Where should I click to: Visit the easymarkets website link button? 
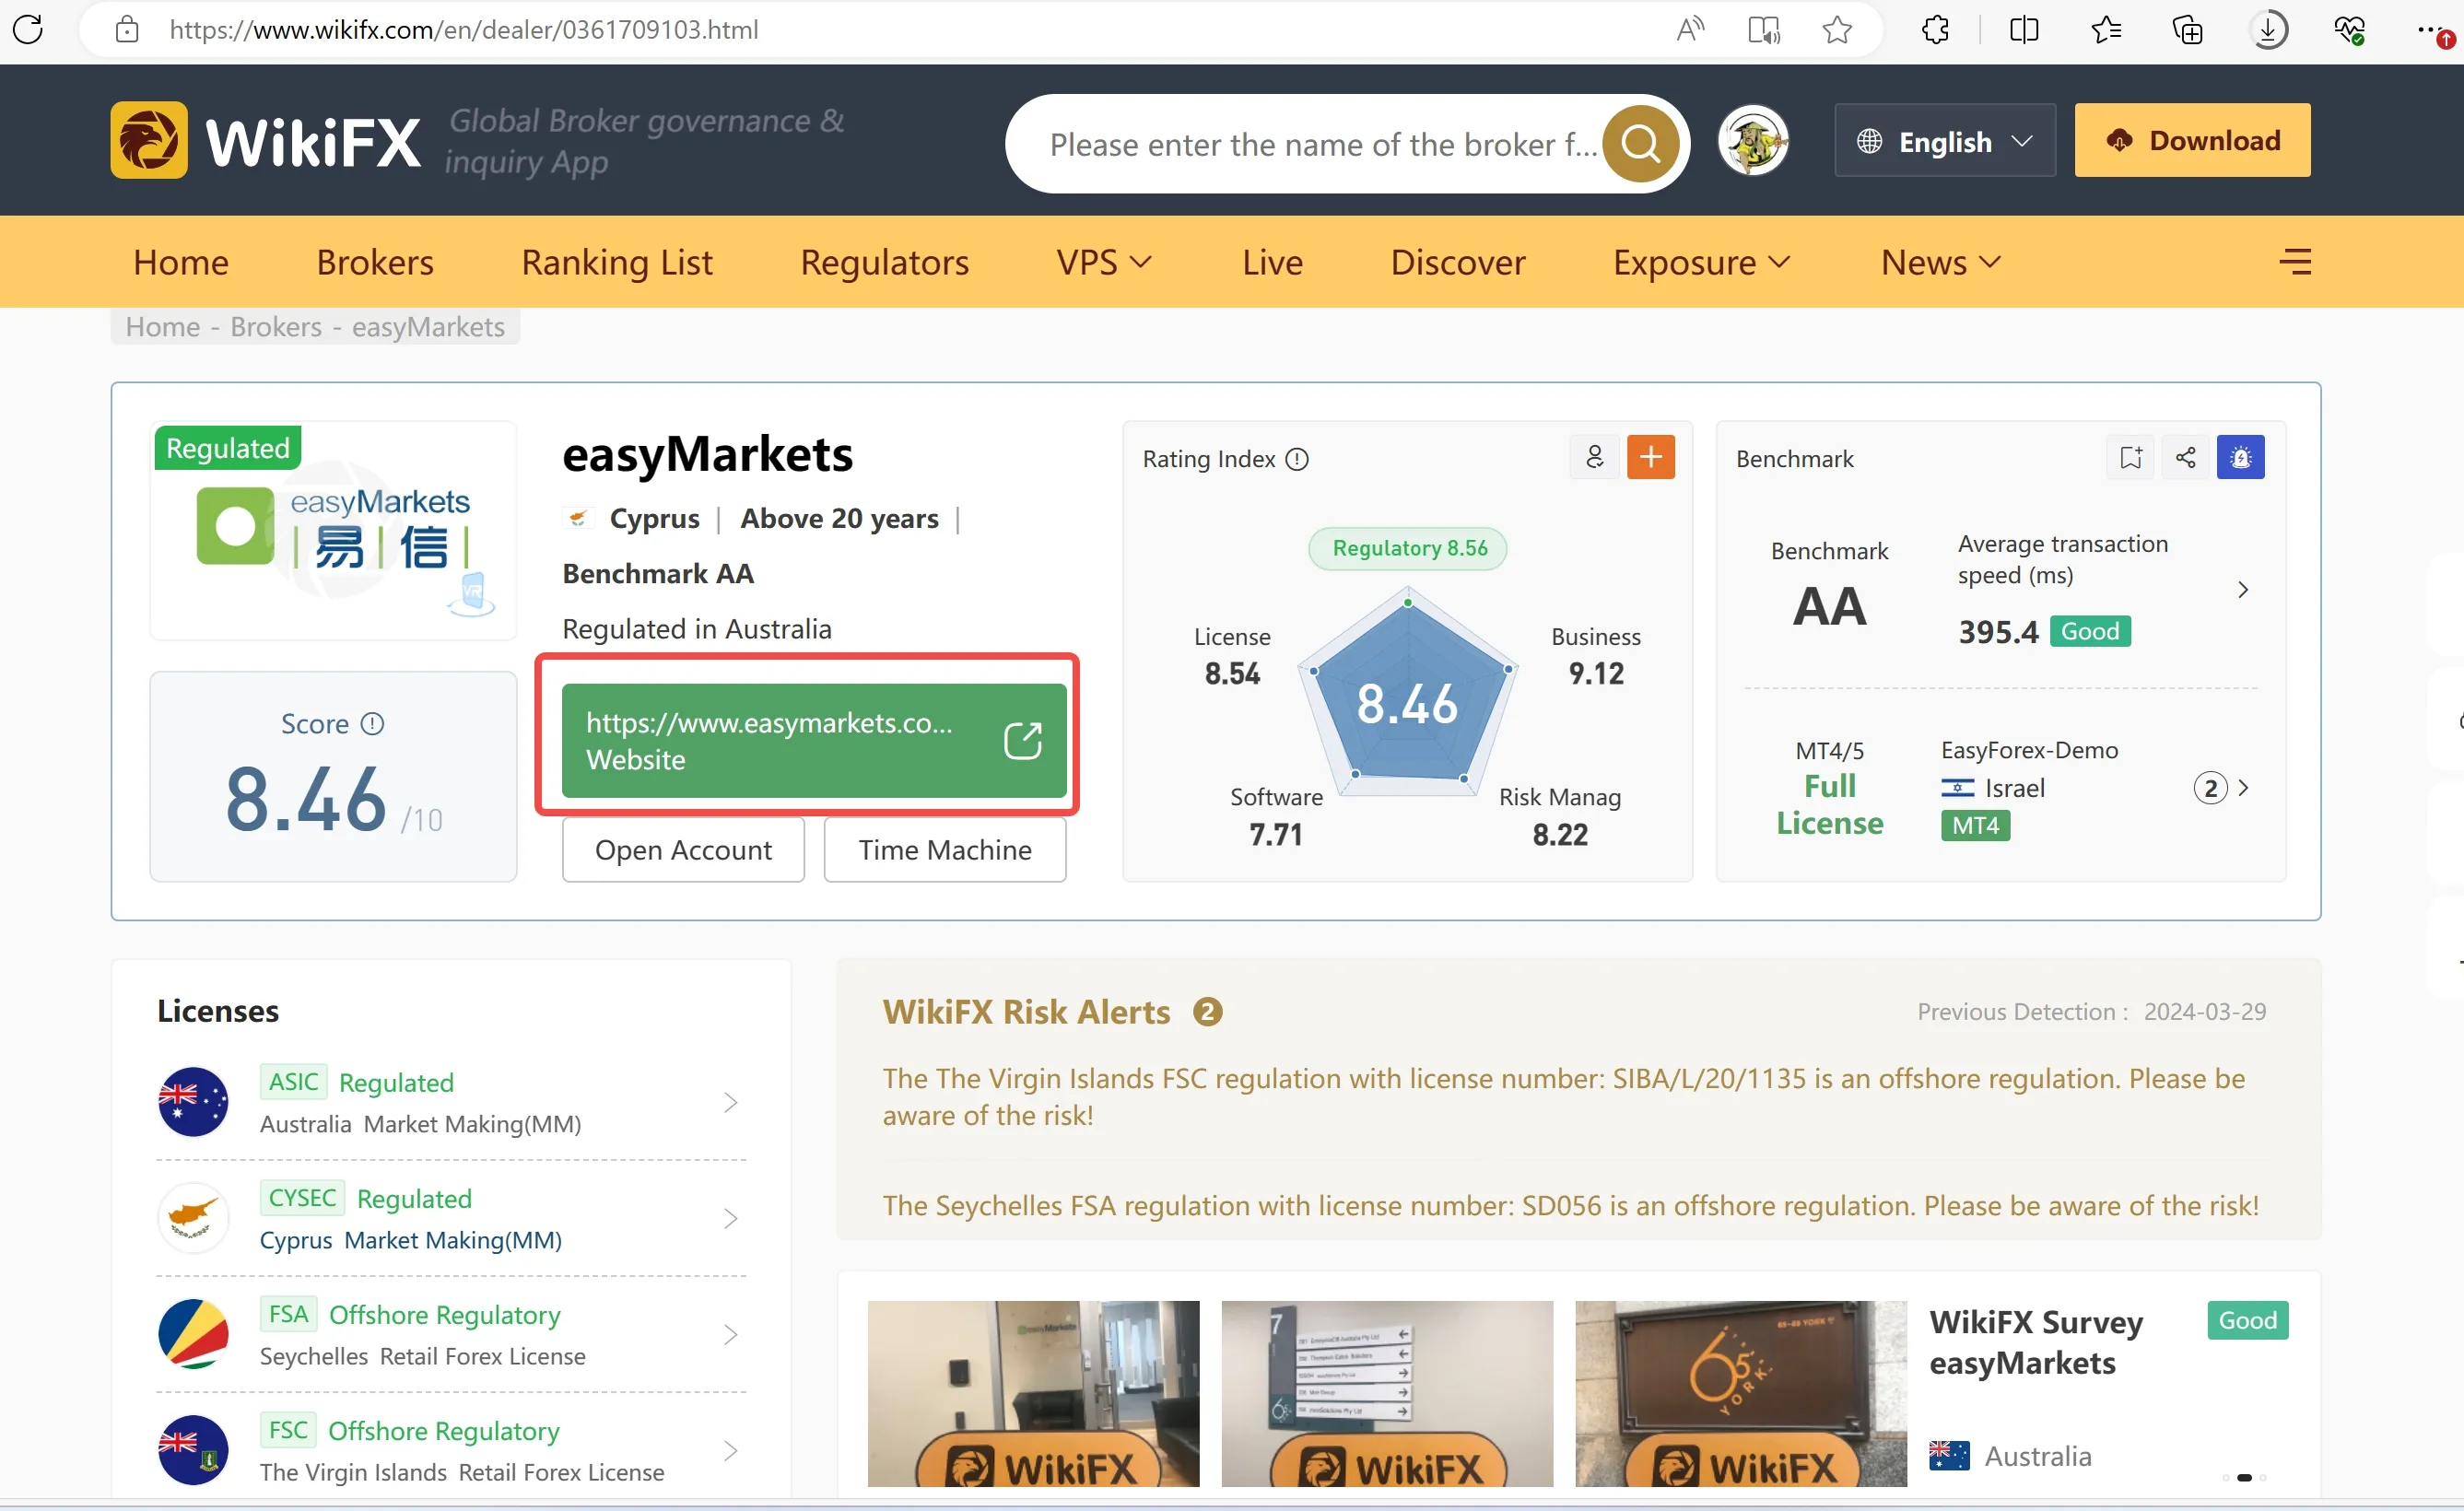coord(814,740)
